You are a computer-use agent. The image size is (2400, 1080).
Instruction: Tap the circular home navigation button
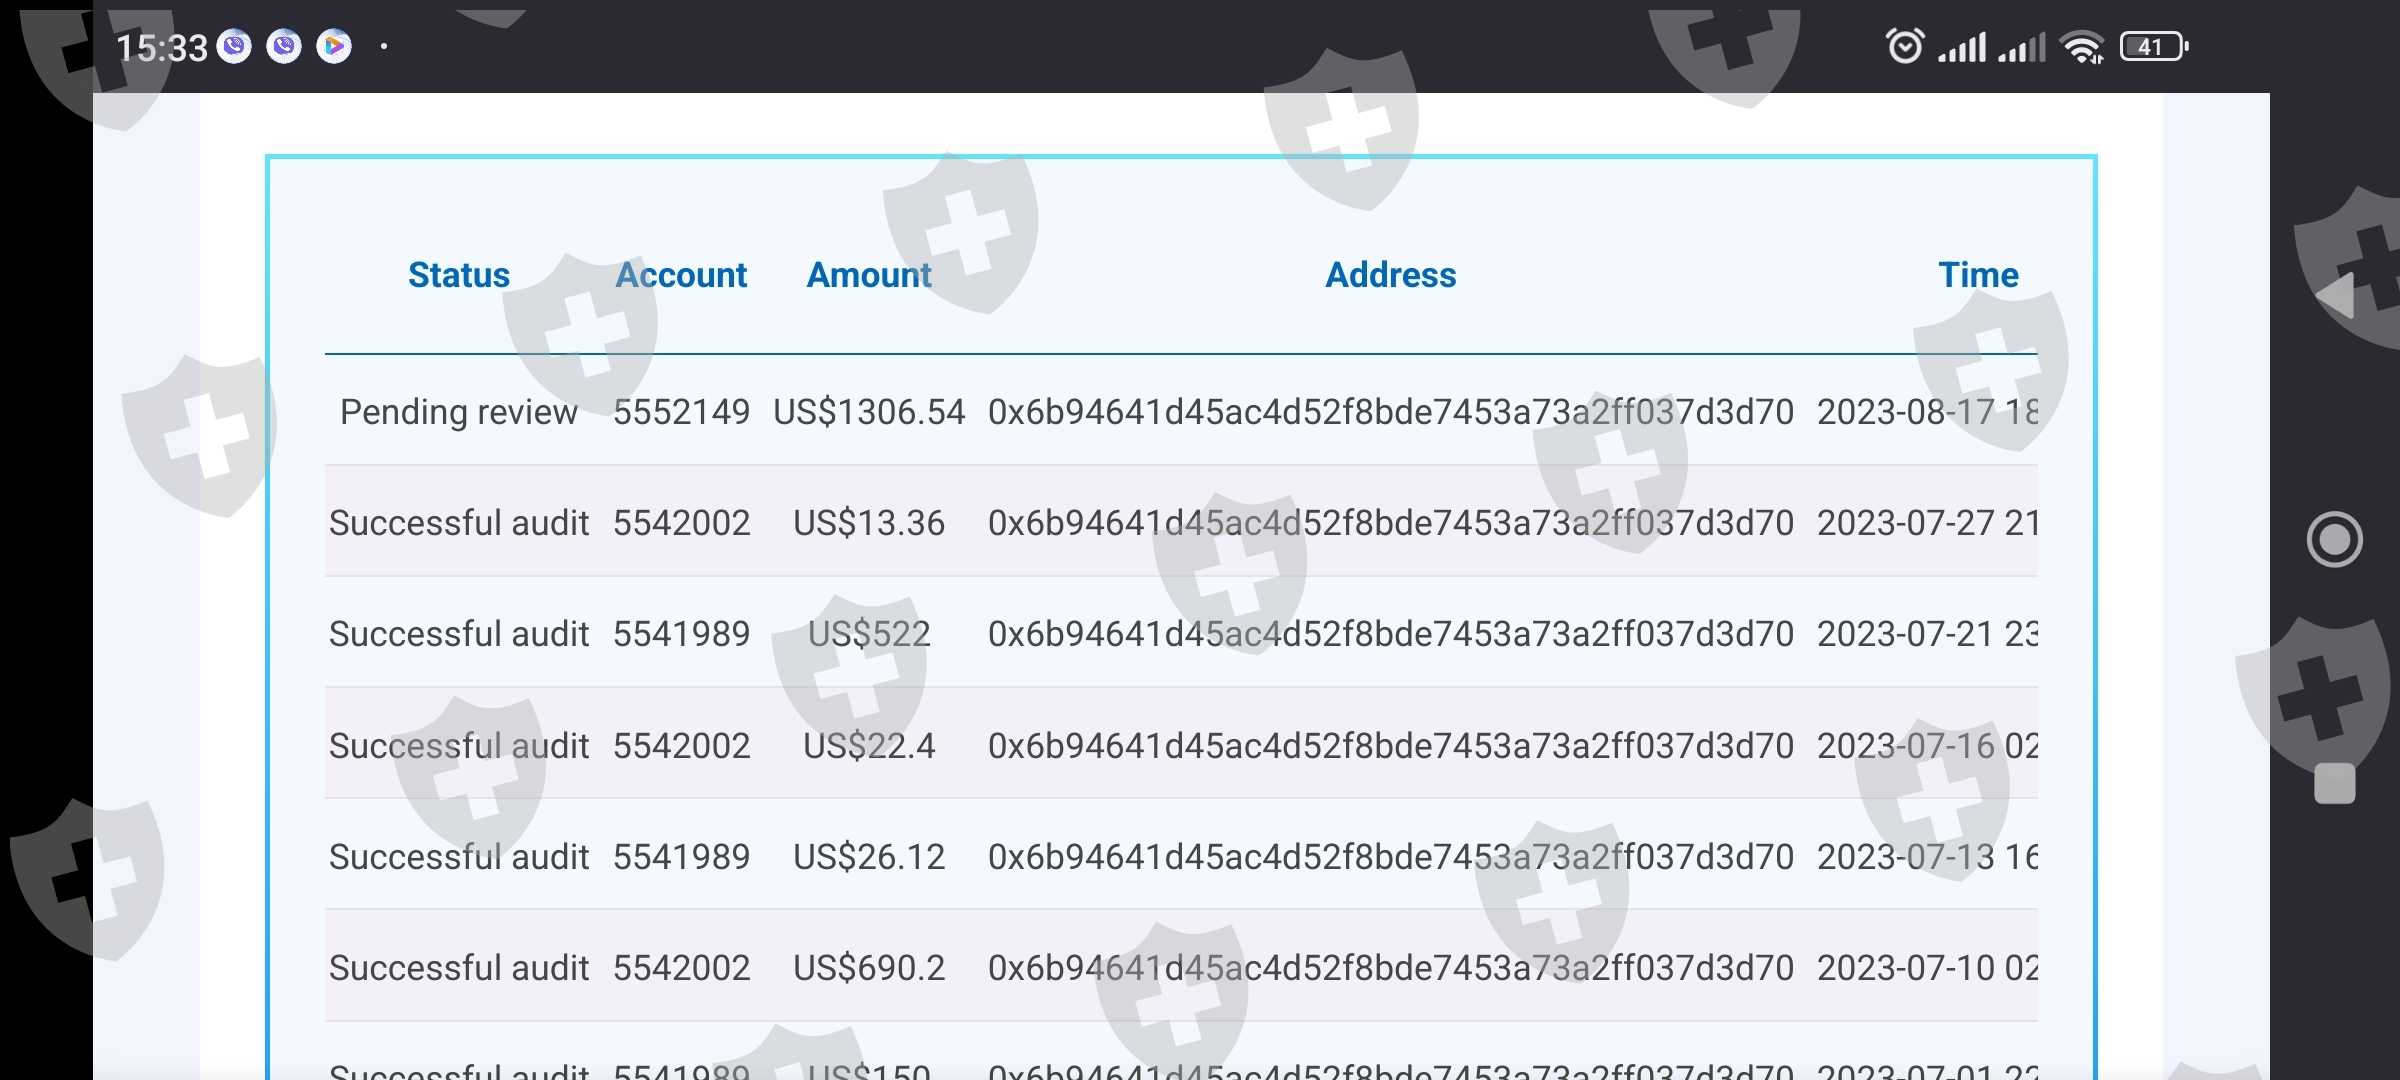click(2335, 540)
